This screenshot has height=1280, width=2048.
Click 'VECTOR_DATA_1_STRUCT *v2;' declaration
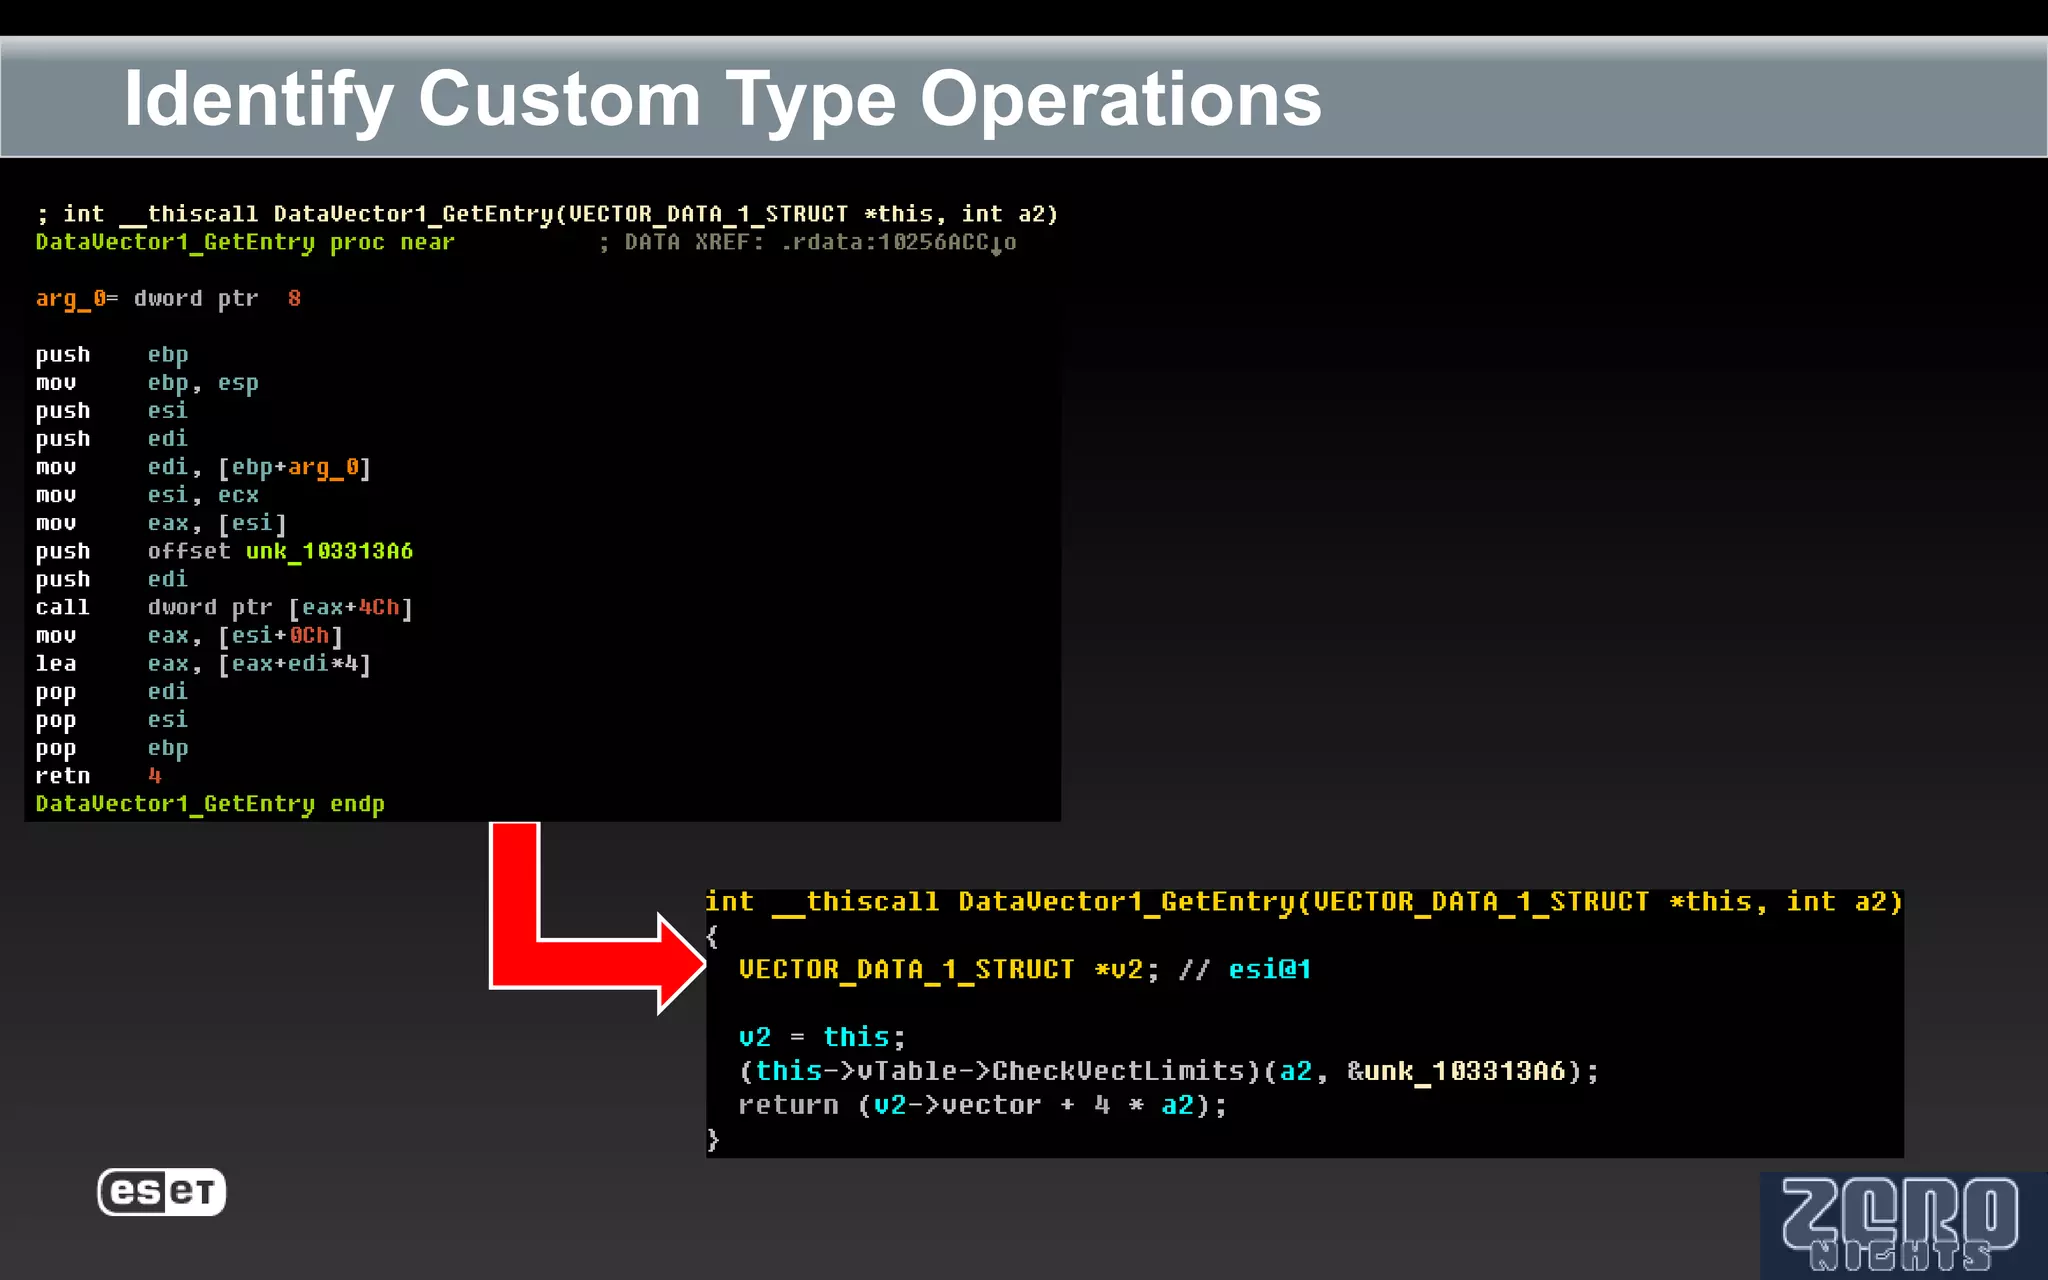[949, 970]
